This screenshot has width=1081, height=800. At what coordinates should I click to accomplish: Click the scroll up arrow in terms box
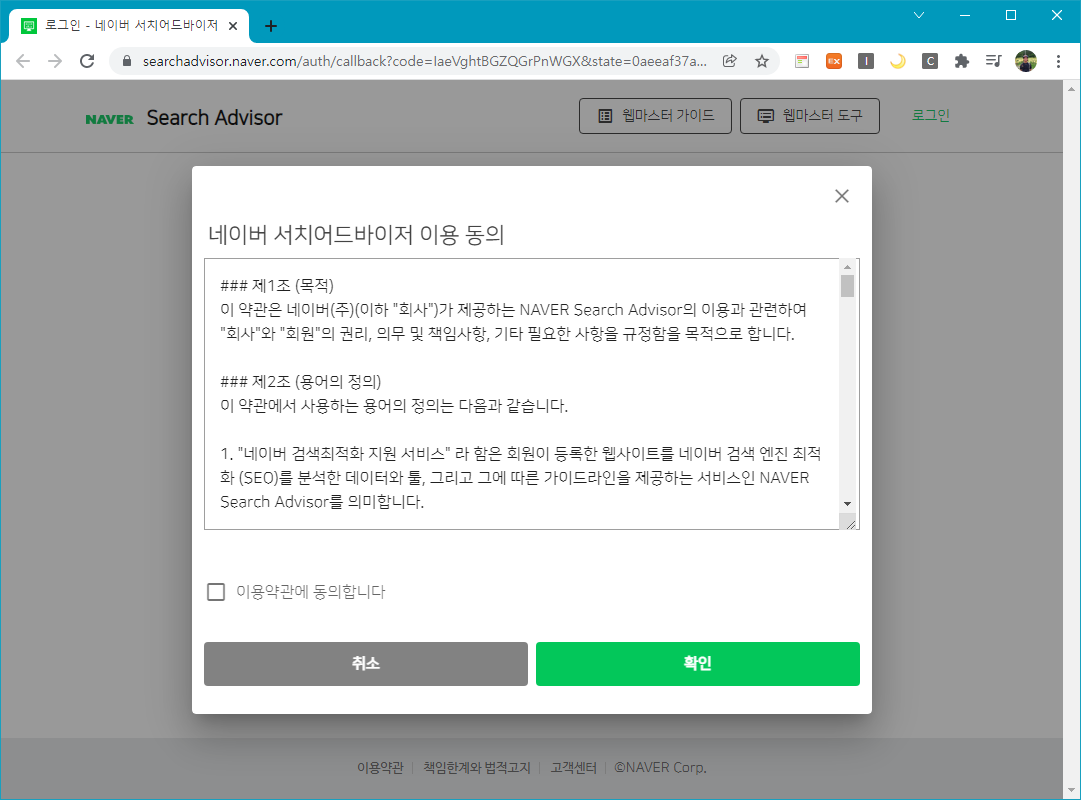click(x=847, y=267)
